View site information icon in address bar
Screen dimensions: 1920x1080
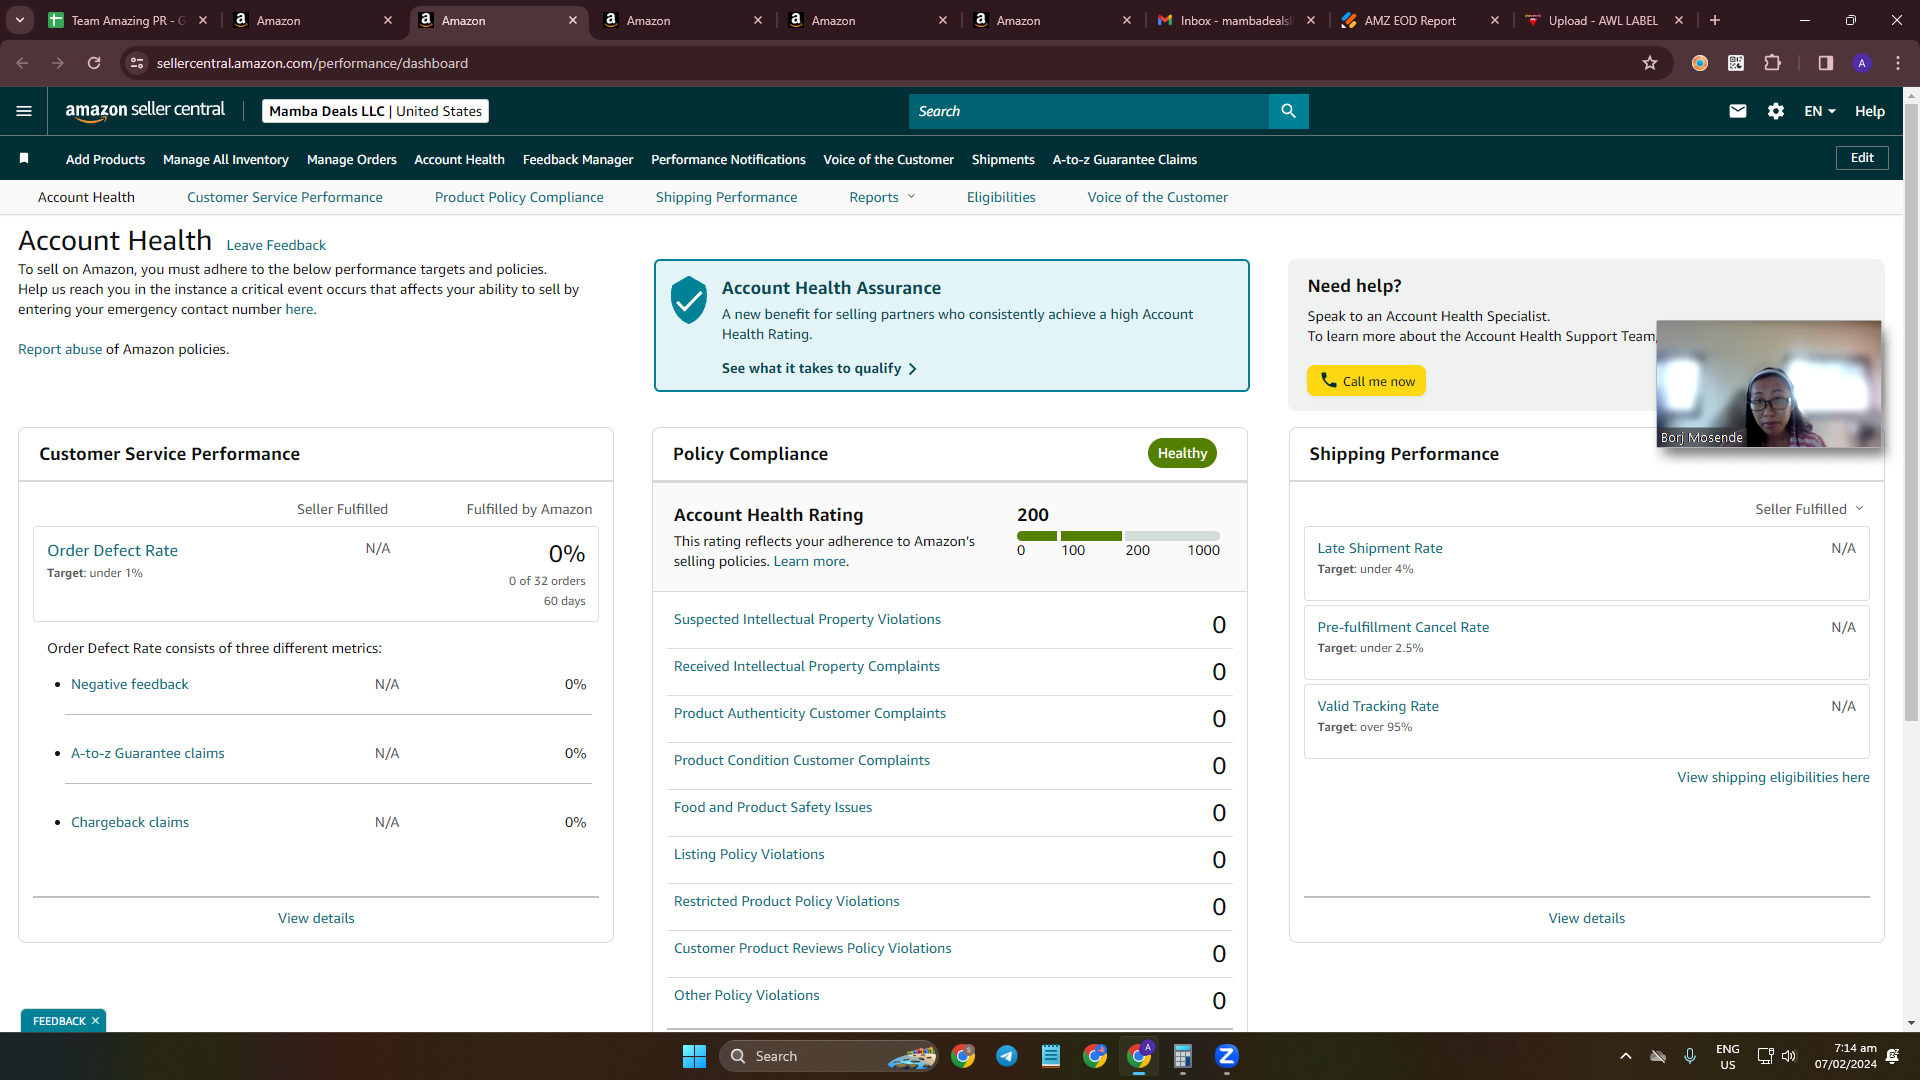pyautogui.click(x=137, y=63)
